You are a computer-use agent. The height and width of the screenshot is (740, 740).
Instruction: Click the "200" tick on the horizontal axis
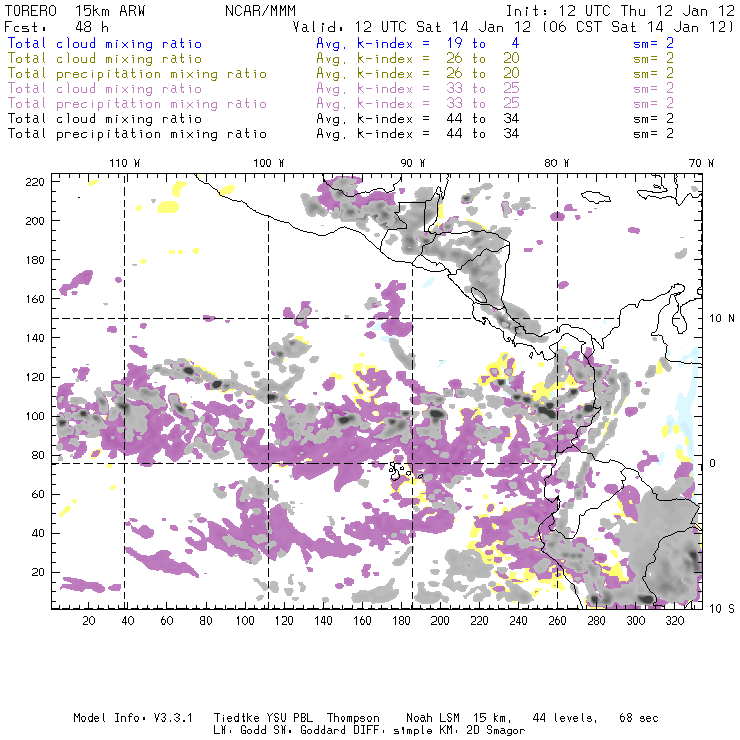[x=440, y=621]
